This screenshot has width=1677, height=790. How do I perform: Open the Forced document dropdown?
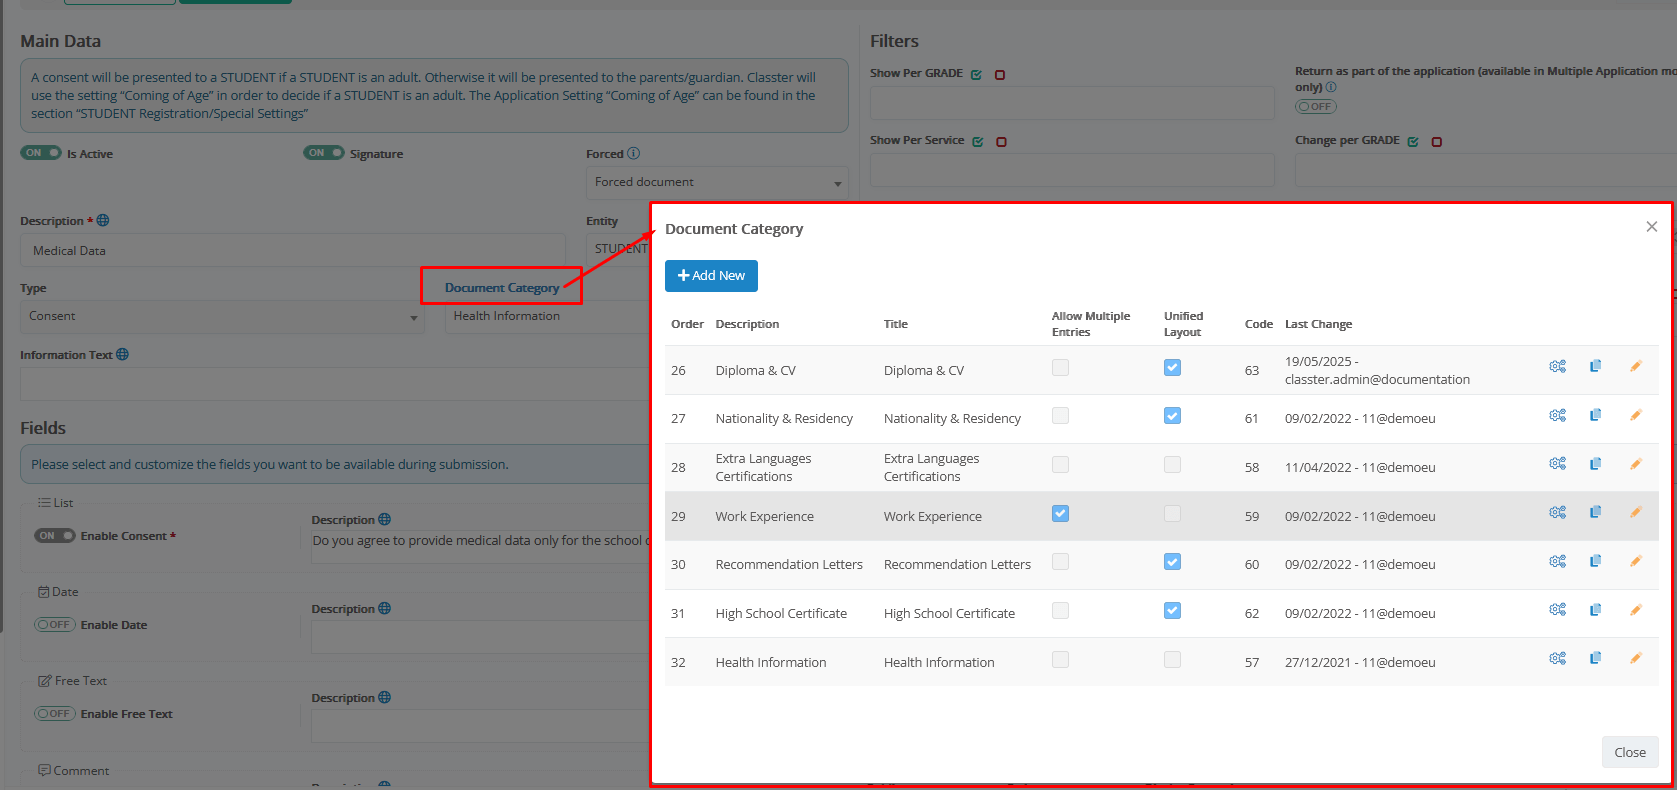tap(716, 183)
